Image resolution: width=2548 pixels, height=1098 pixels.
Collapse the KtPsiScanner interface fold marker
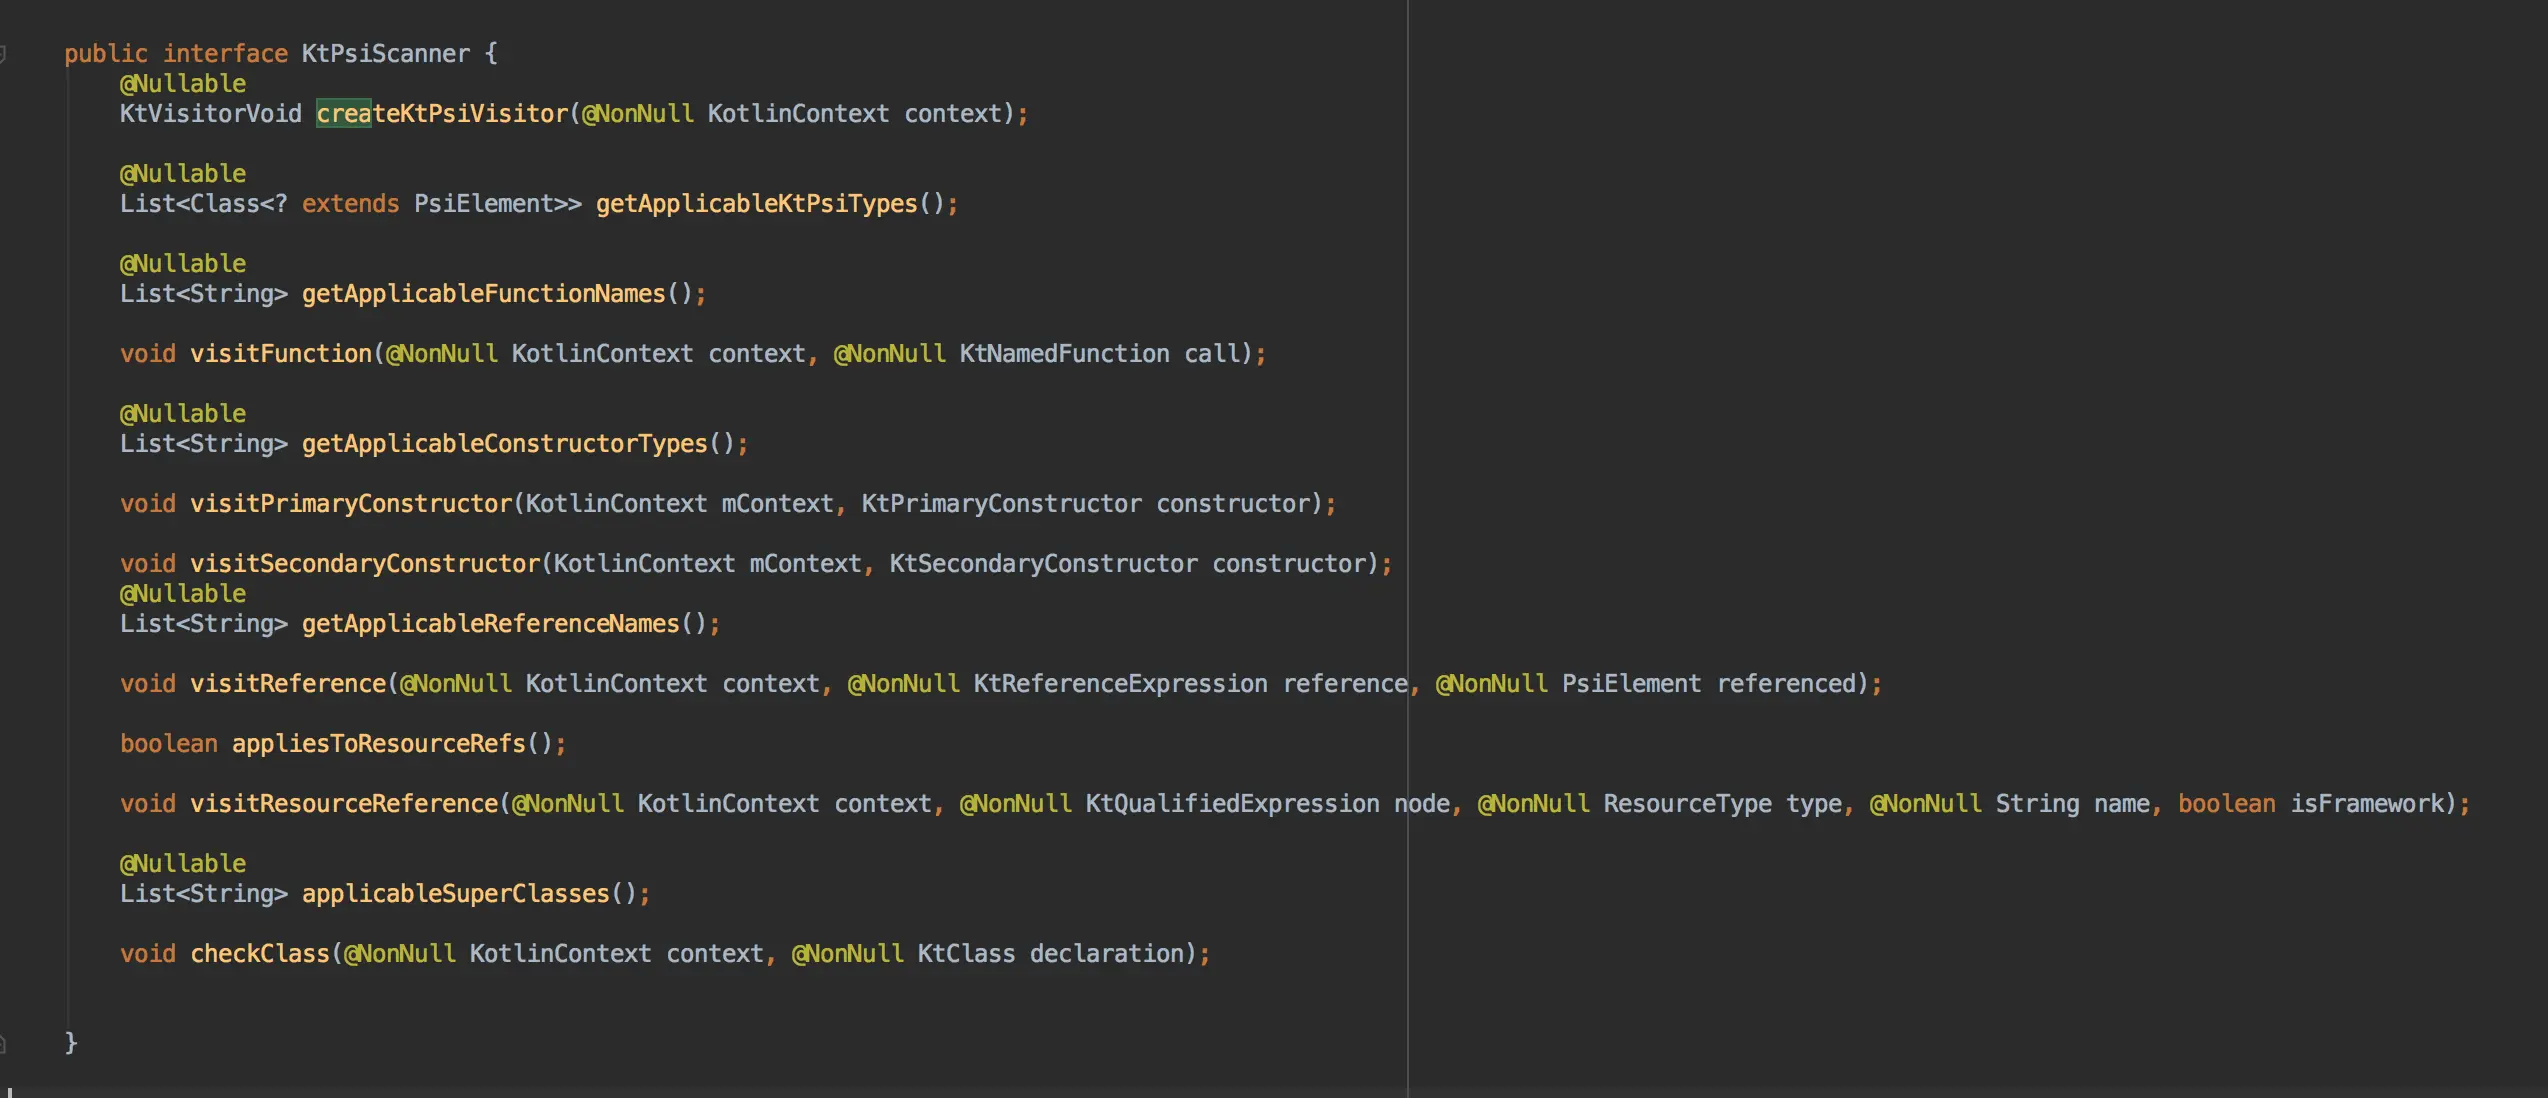(3, 54)
